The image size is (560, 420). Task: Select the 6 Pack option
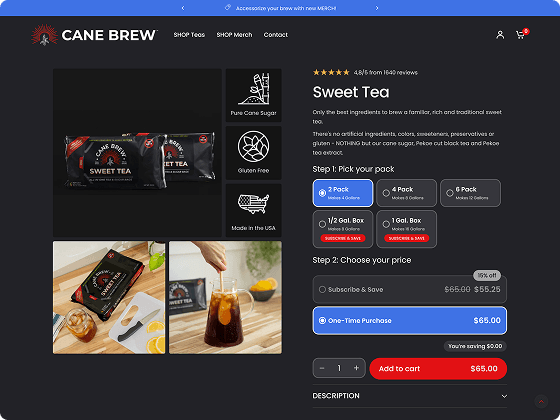coord(470,193)
